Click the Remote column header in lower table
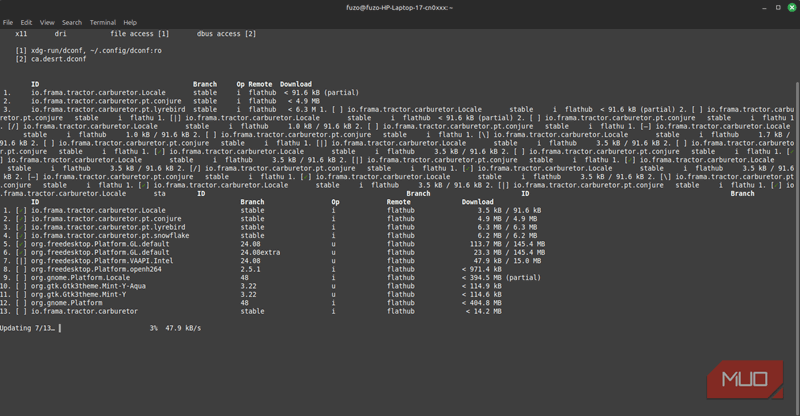800x416 pixels. 398,202
